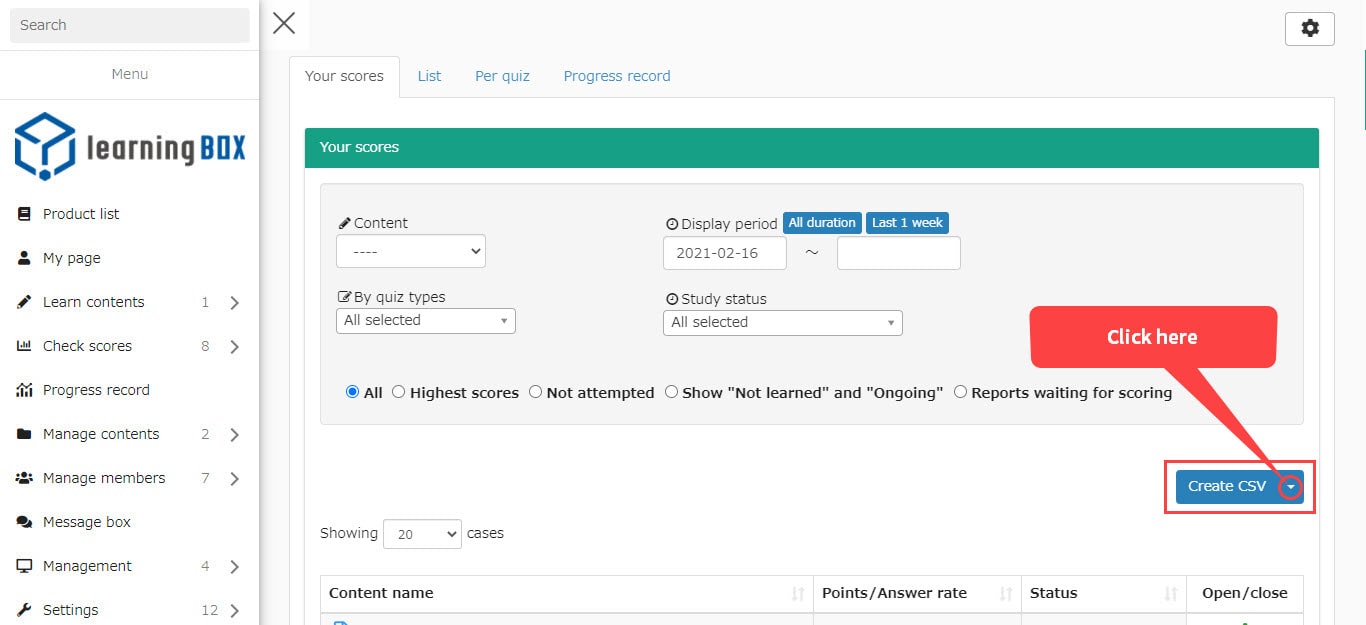Open Product list from the sidebar
This screenshot has width=1366, height=625.
pos(81,214)
